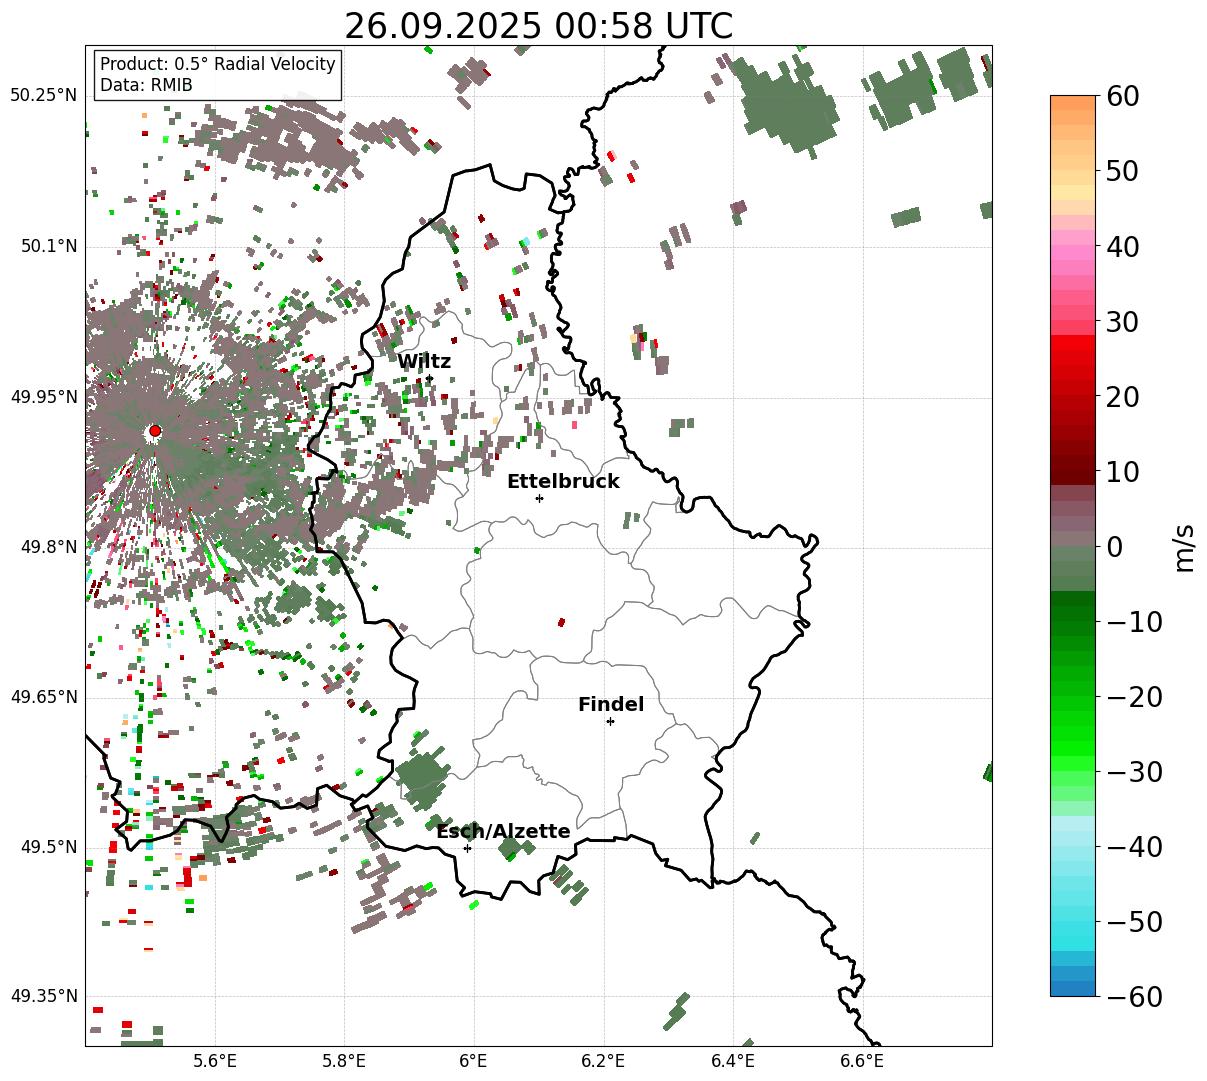Click the colorbar 60 tick label
1207x1081 pixels.
pyautogui.click(x=1122, y=96)
